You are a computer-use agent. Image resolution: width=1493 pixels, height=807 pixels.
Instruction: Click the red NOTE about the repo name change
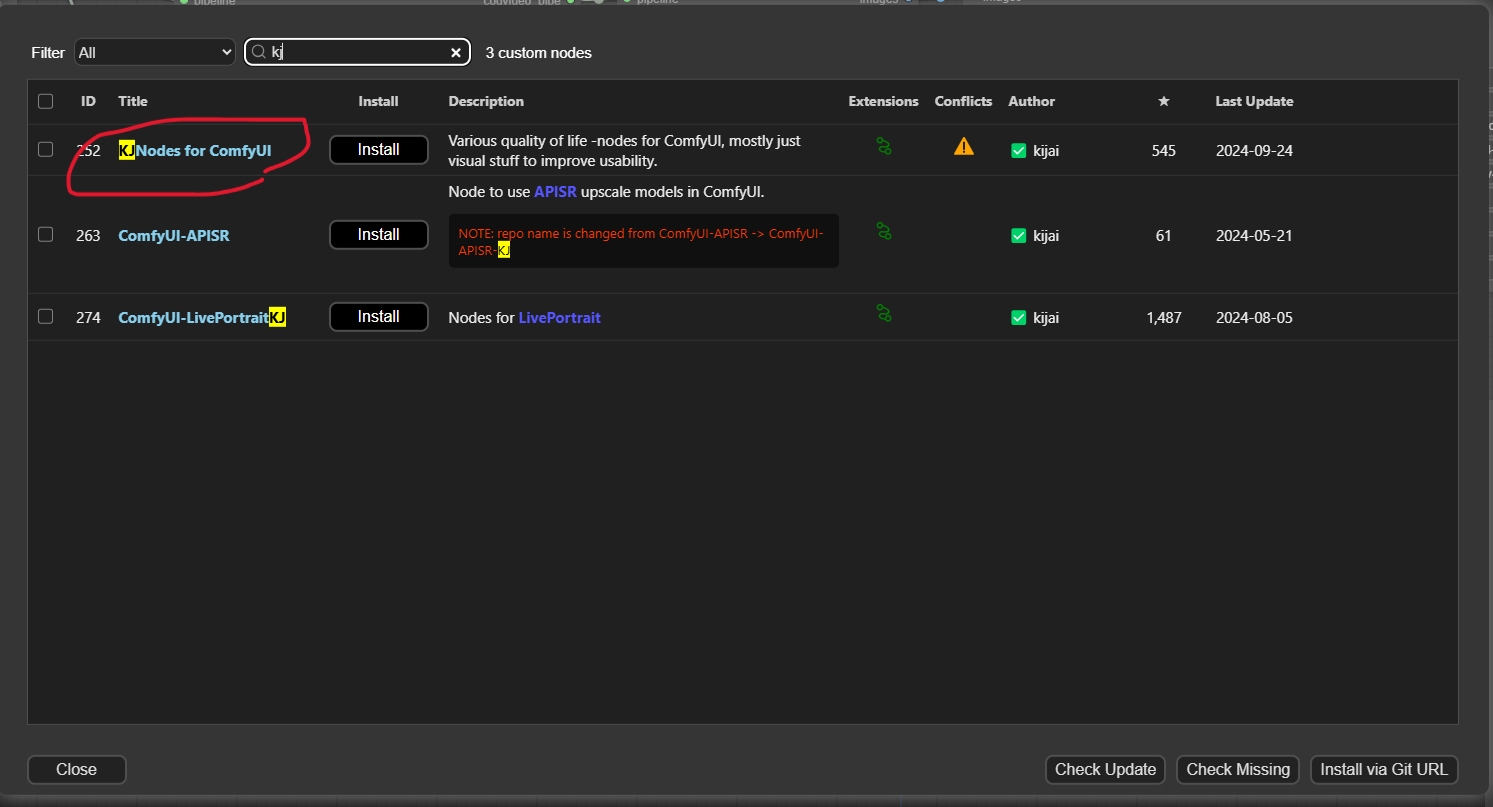coord(643,241)
